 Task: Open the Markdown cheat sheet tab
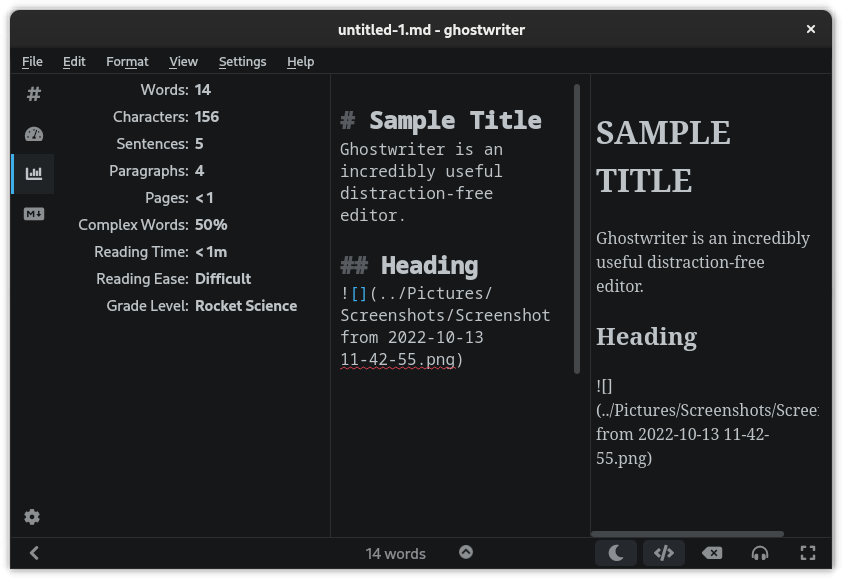point(33,214)
